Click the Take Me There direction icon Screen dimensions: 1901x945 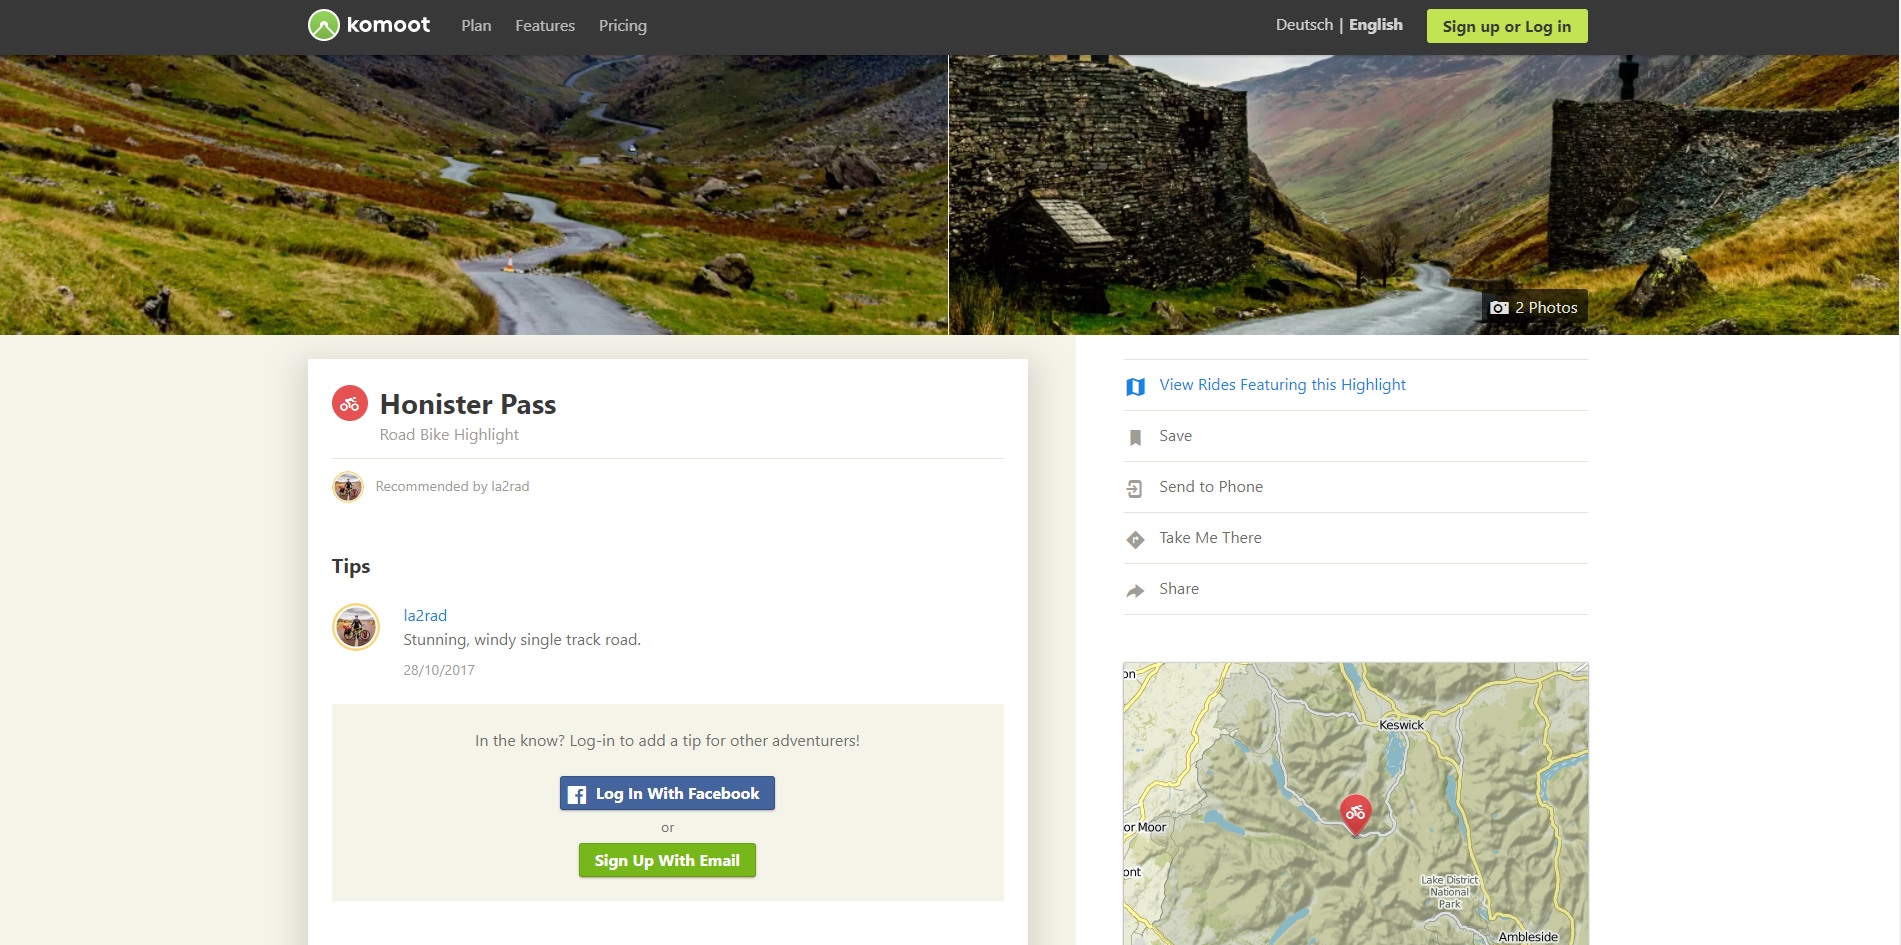coord(1135,539)
